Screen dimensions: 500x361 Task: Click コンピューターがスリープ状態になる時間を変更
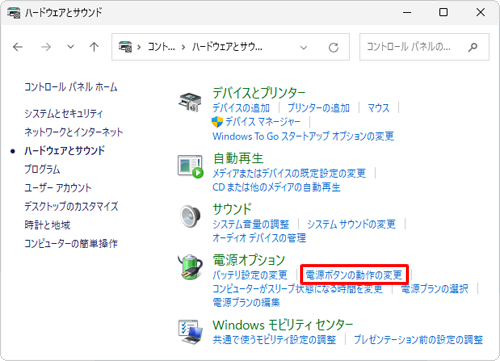[x=297, y=288]
